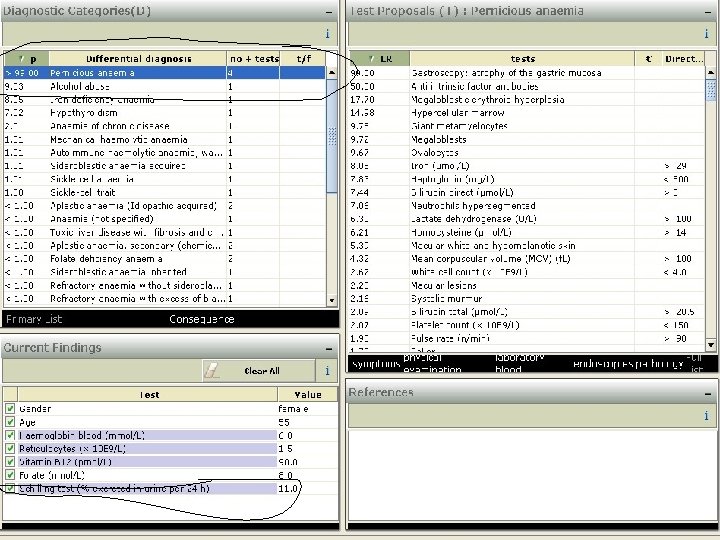Click the Test column header in findings
The width and height of the screenshot is (720, 540).
[x=148, y=394]
